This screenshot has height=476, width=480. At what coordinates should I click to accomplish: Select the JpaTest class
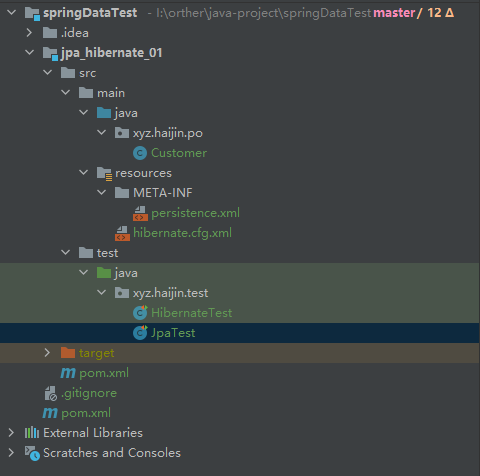coord(173,333)
